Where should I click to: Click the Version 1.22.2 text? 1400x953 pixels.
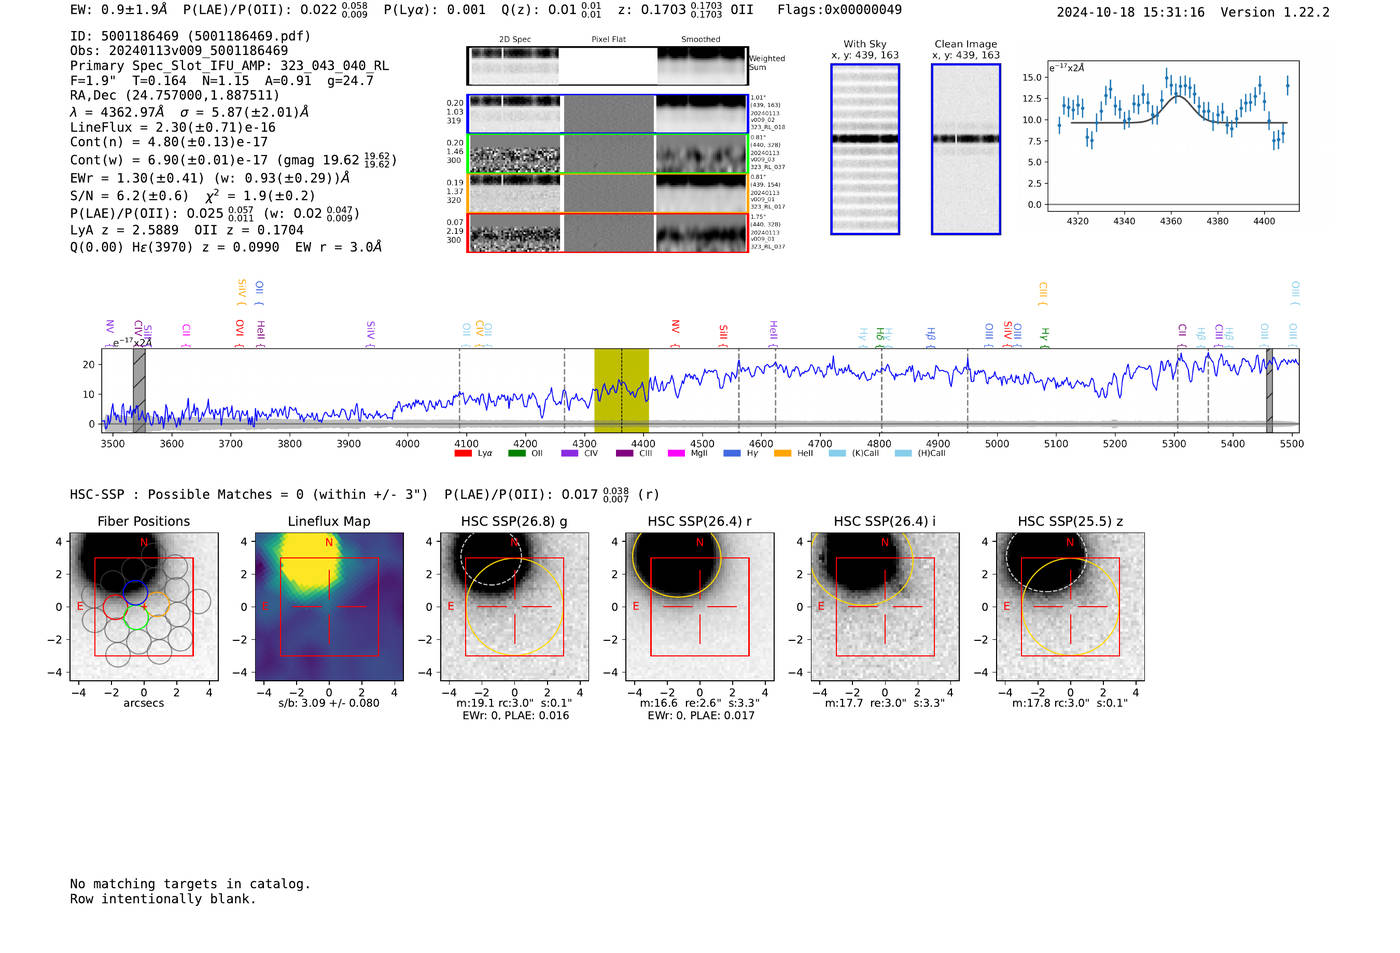click(x=1275, y=12)
